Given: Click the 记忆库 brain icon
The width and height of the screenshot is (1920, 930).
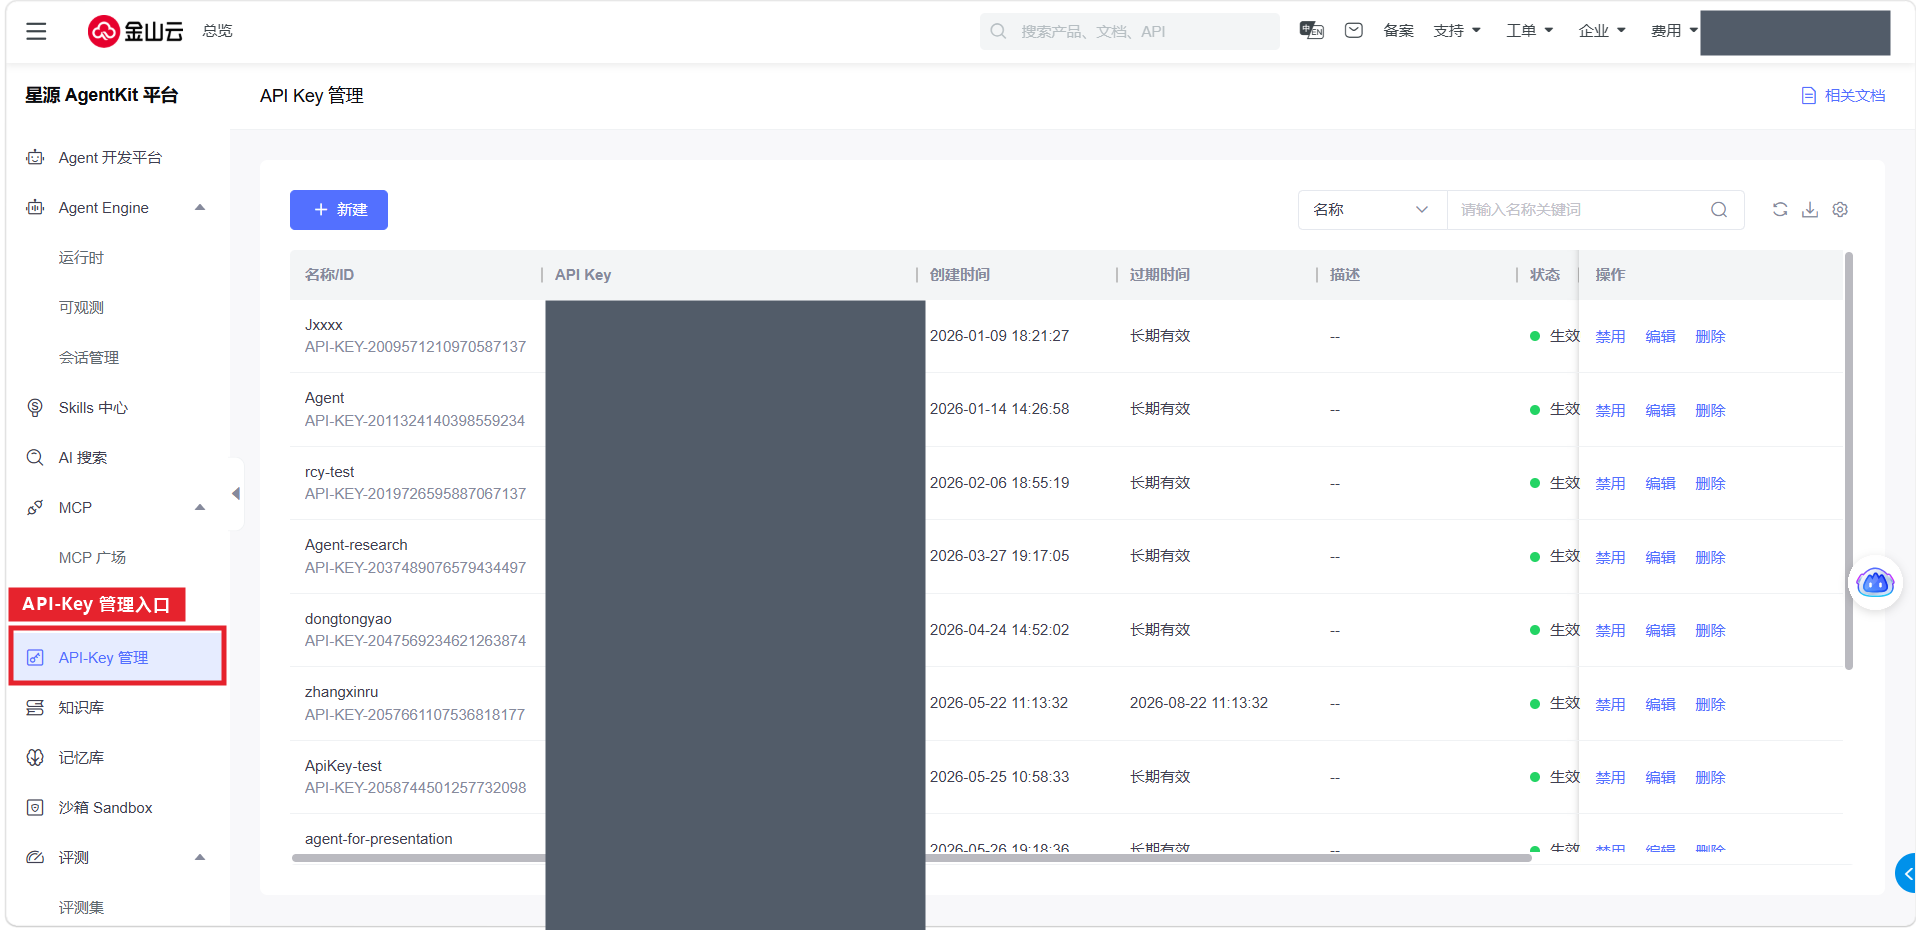Looking at the screenshot, I should (x=35, y=757).
